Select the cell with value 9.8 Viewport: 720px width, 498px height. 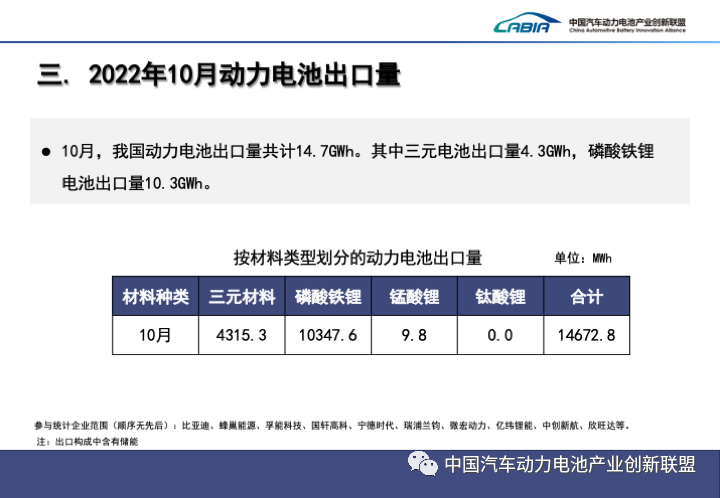pyautogui.click(x=413, y=335)
